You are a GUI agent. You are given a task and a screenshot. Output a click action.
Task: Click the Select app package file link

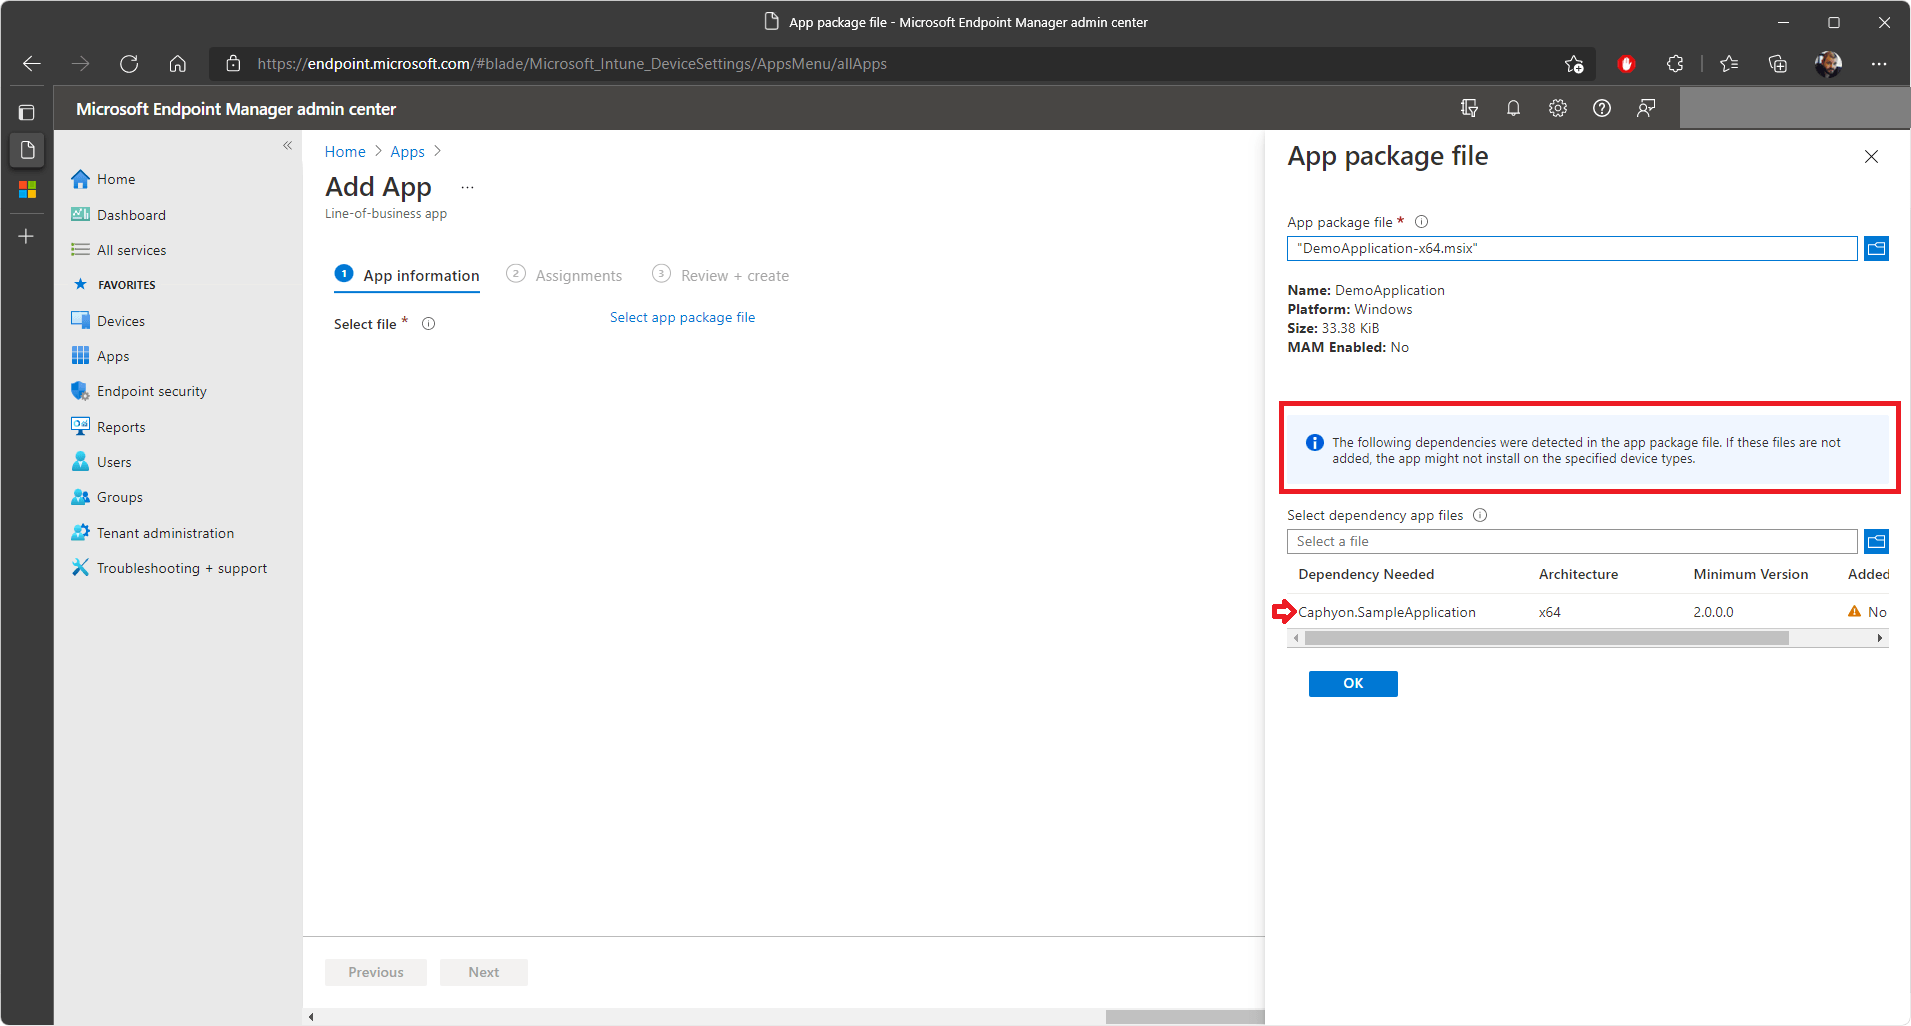coord(682,317)
